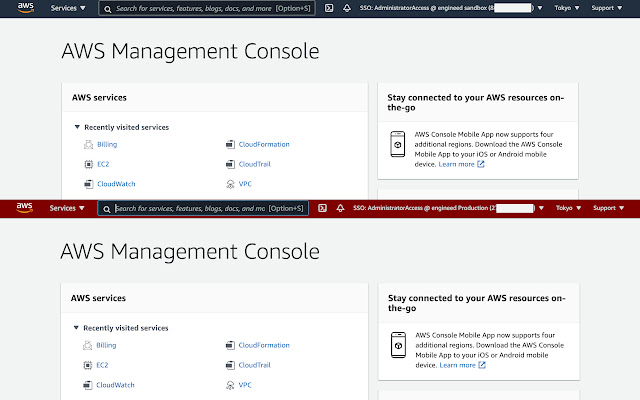This screenshot has width=640, height=400.
Task: Open the CloudFormation link in the upper console
Action: 264,144
